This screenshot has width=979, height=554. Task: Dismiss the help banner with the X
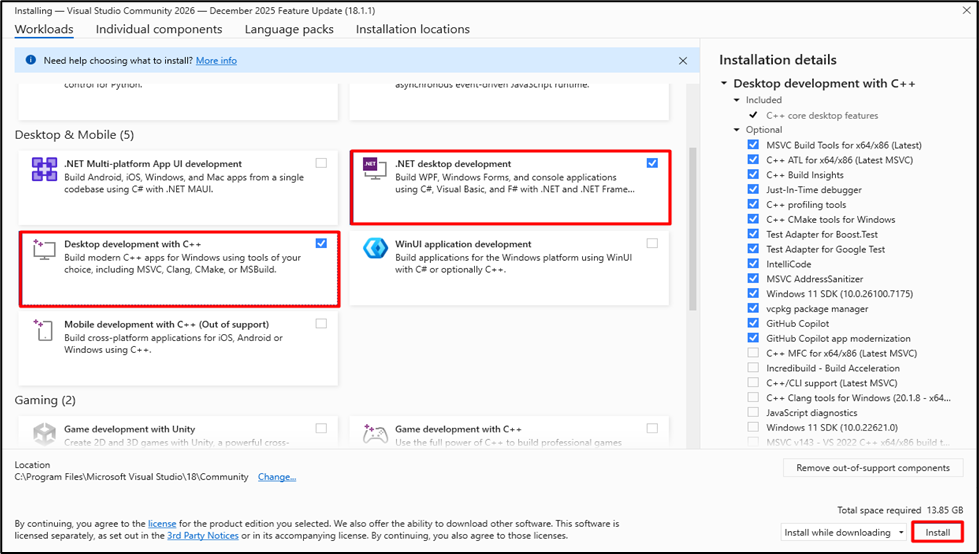tap(682, 61)
